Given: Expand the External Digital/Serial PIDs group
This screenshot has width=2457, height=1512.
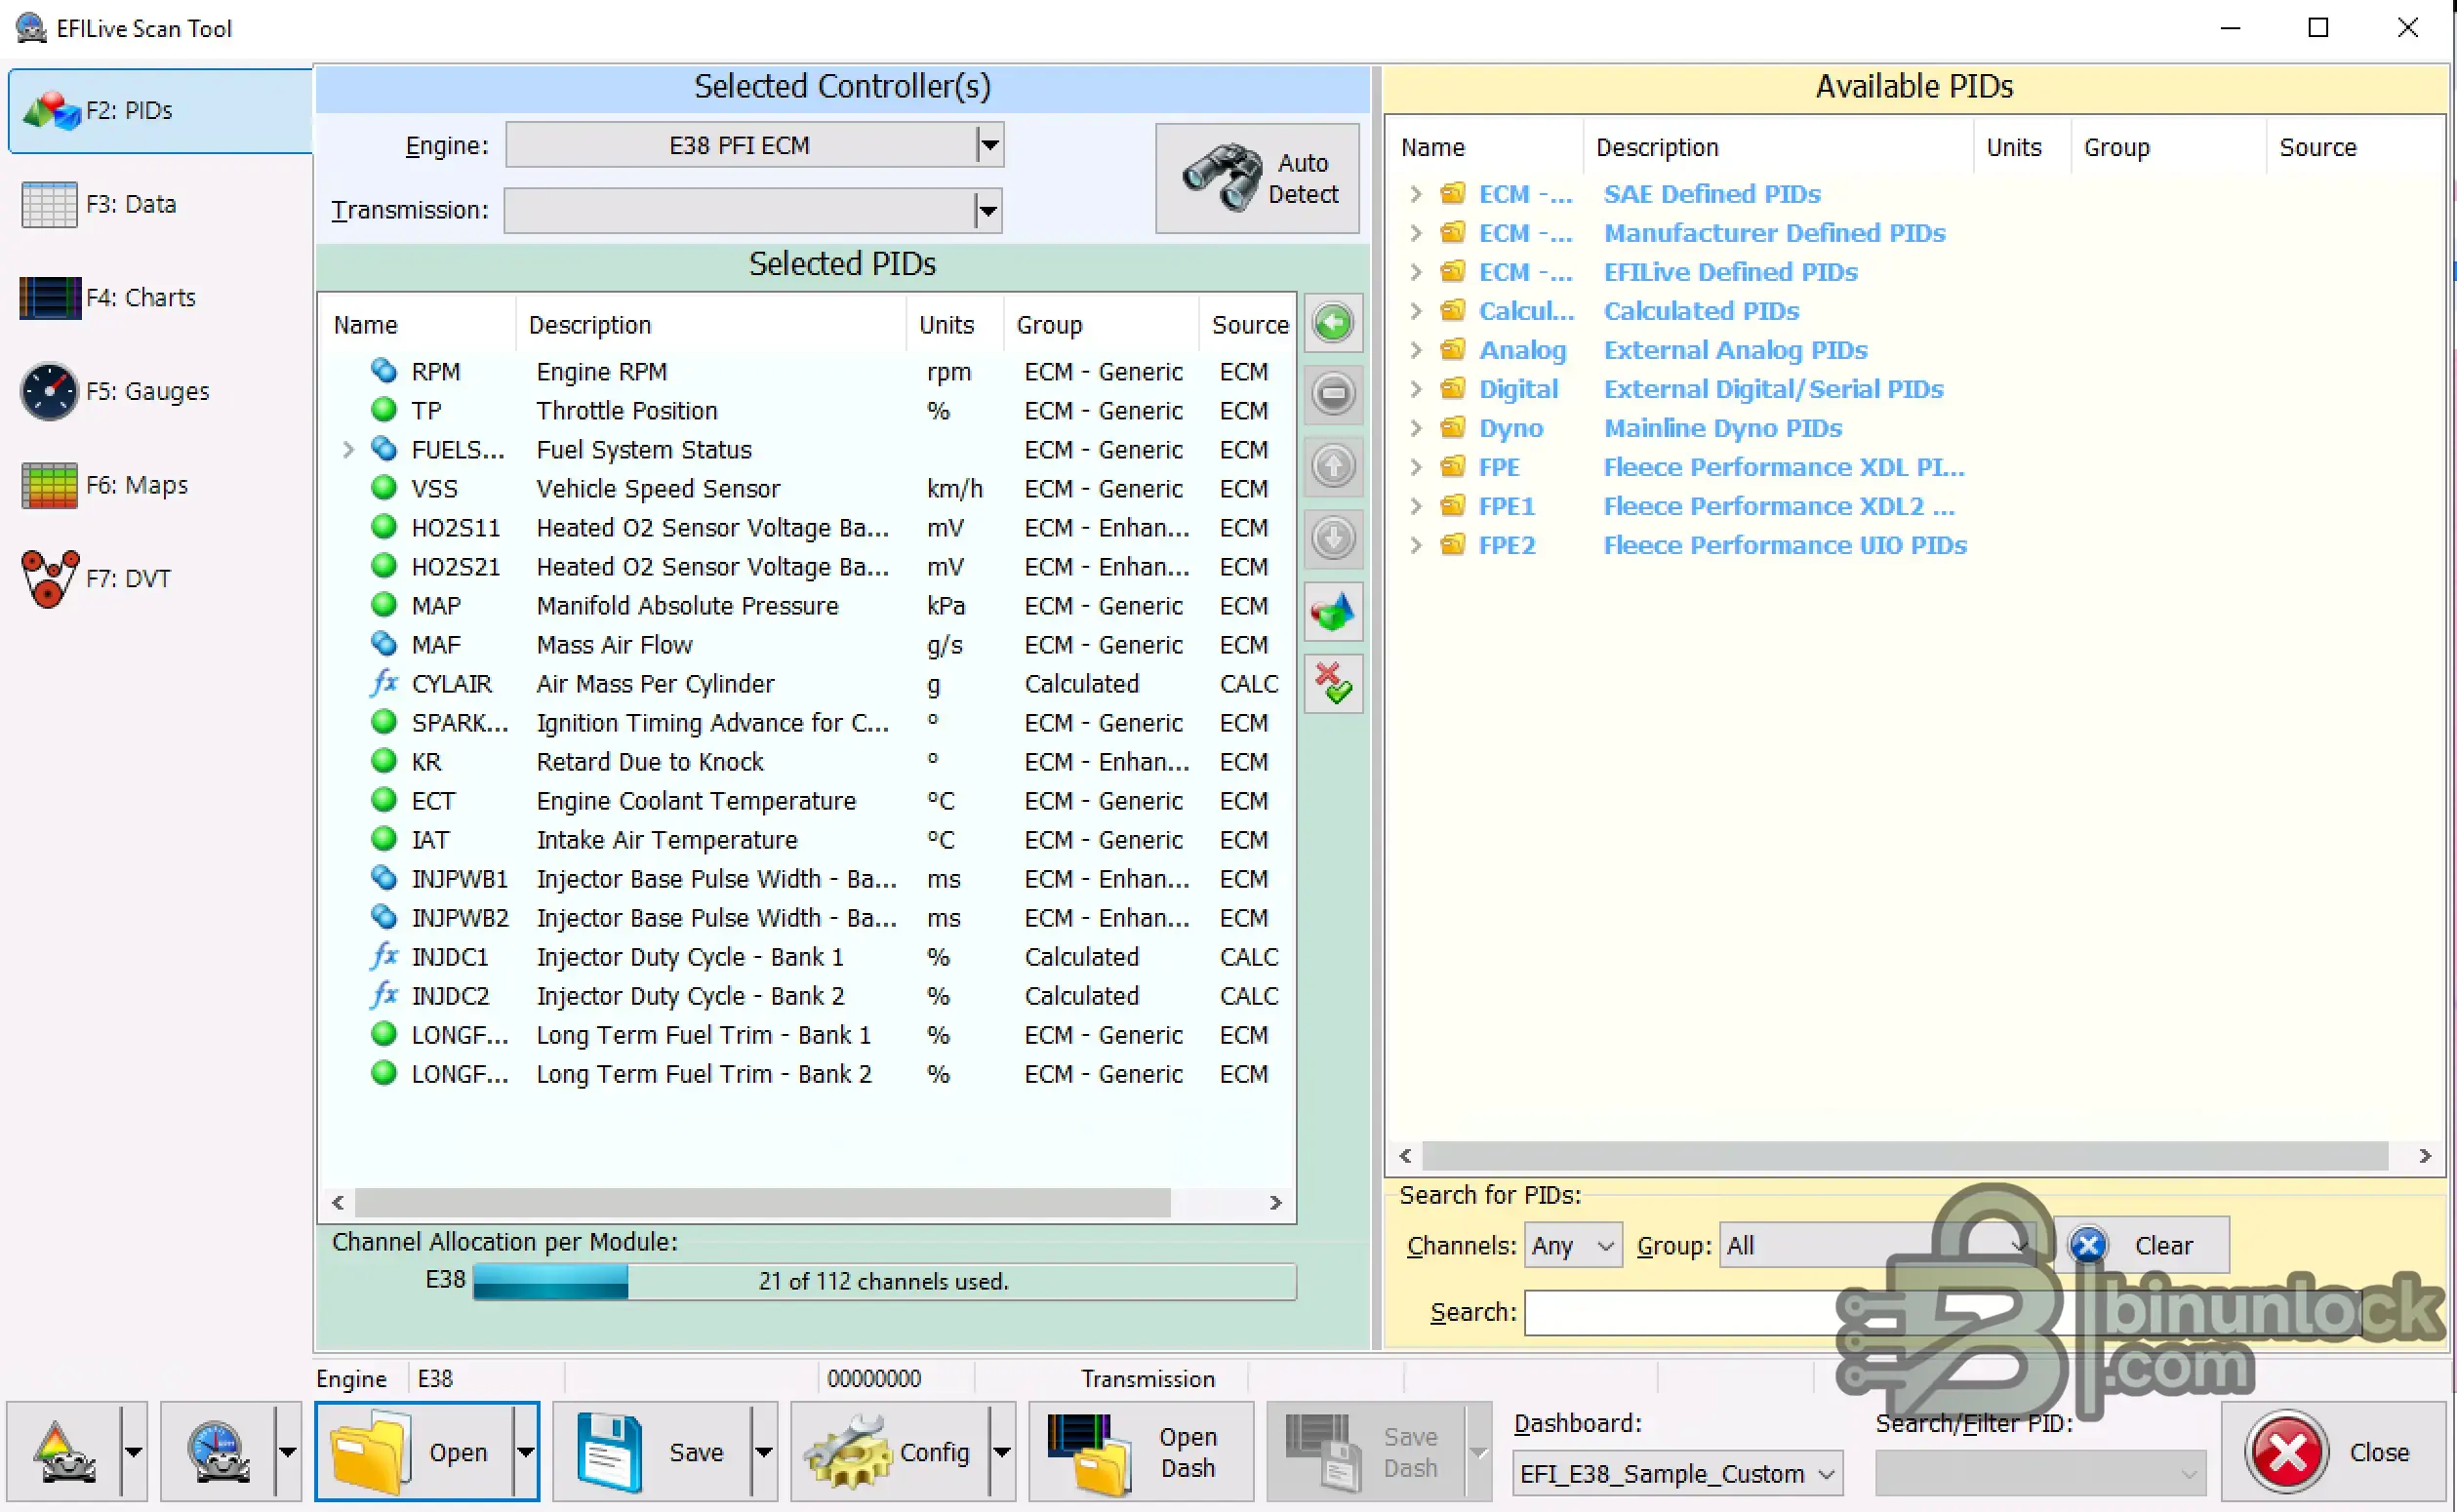Looking at the screenshot, I should 1415,389.
